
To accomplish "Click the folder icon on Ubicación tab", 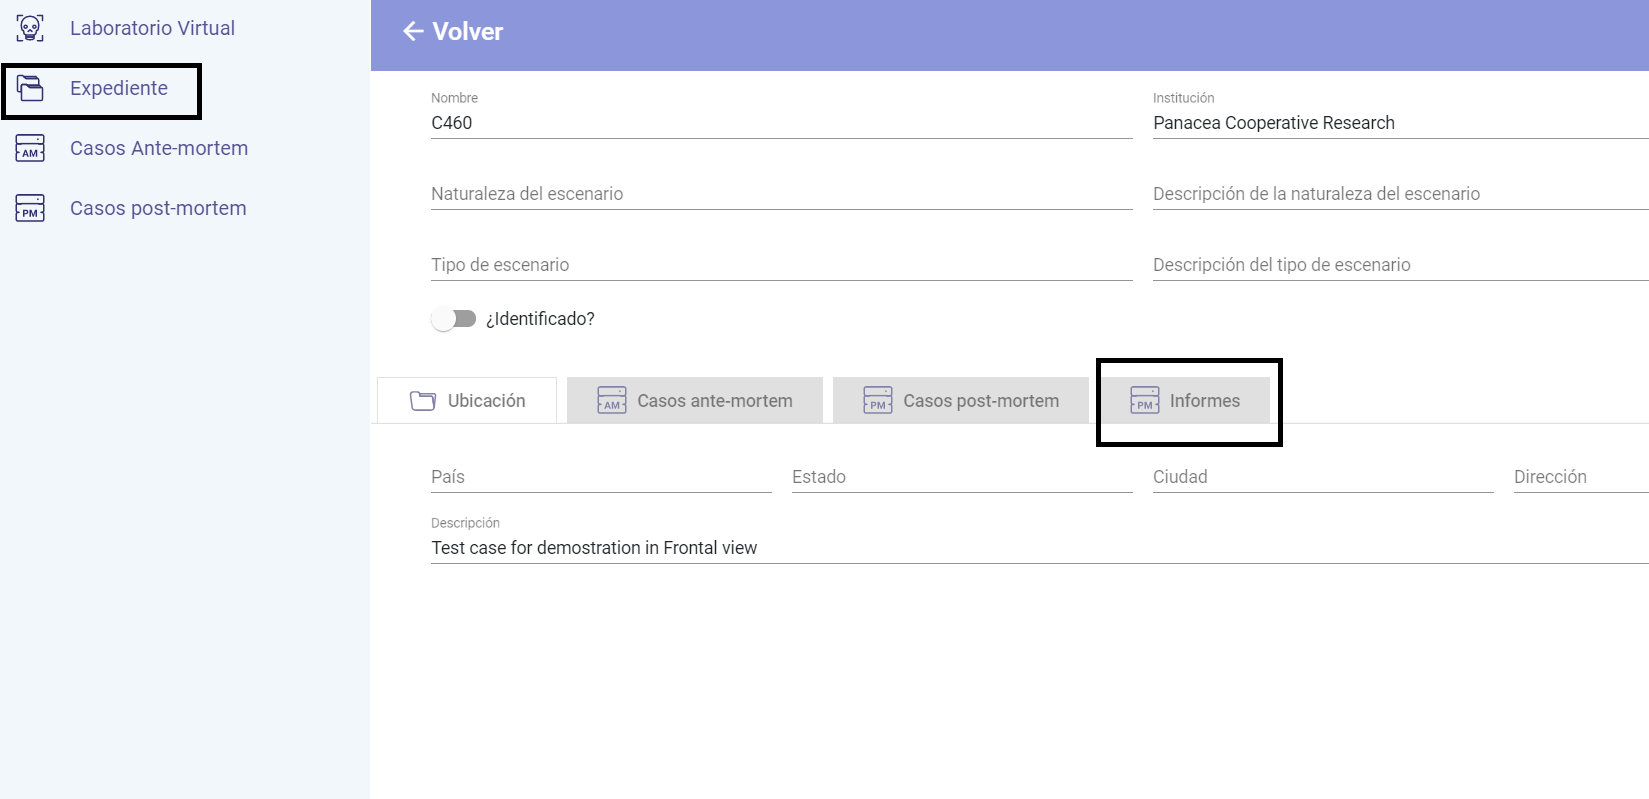I will tap(423, 401).
